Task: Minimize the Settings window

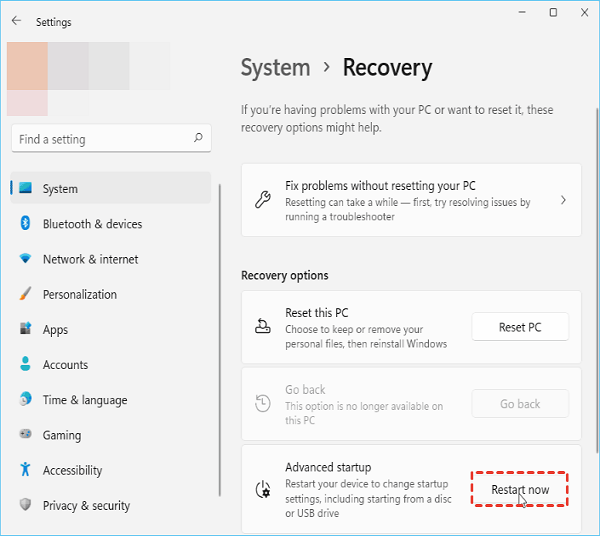Action: 522,12
